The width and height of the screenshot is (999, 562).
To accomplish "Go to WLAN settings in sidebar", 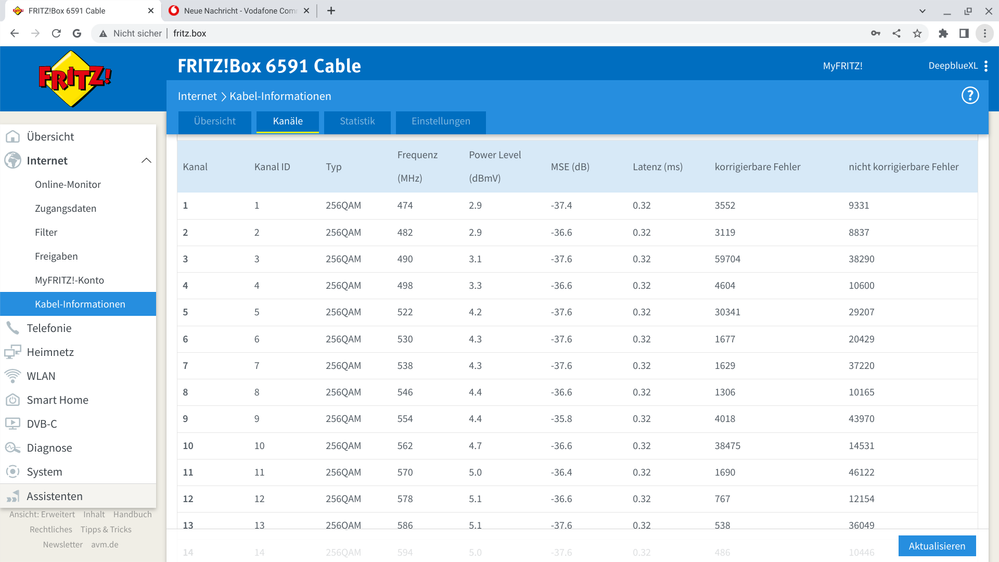I will (x=41, y=376).
